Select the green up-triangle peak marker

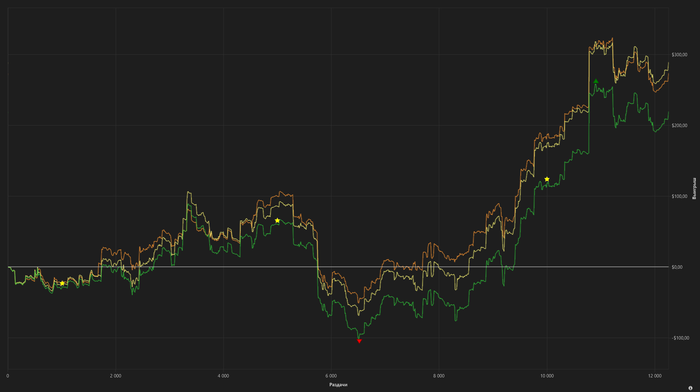click(596, 81)
